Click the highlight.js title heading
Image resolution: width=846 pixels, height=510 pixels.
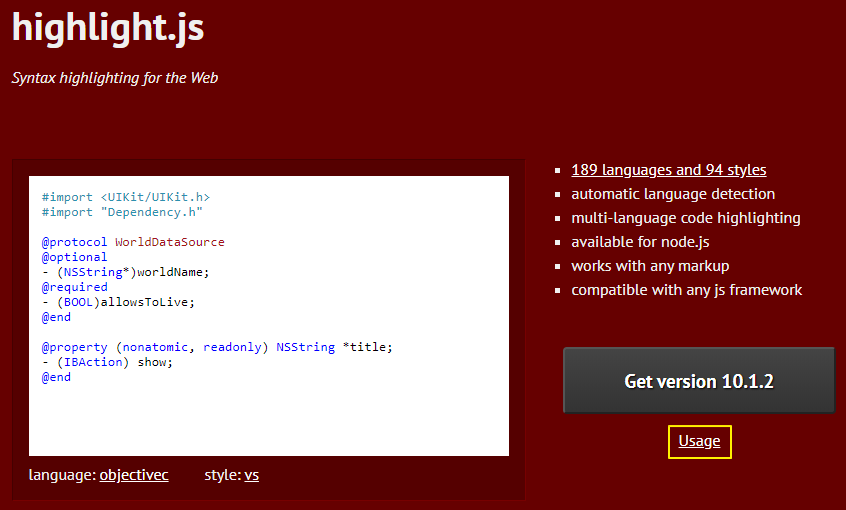108,27
